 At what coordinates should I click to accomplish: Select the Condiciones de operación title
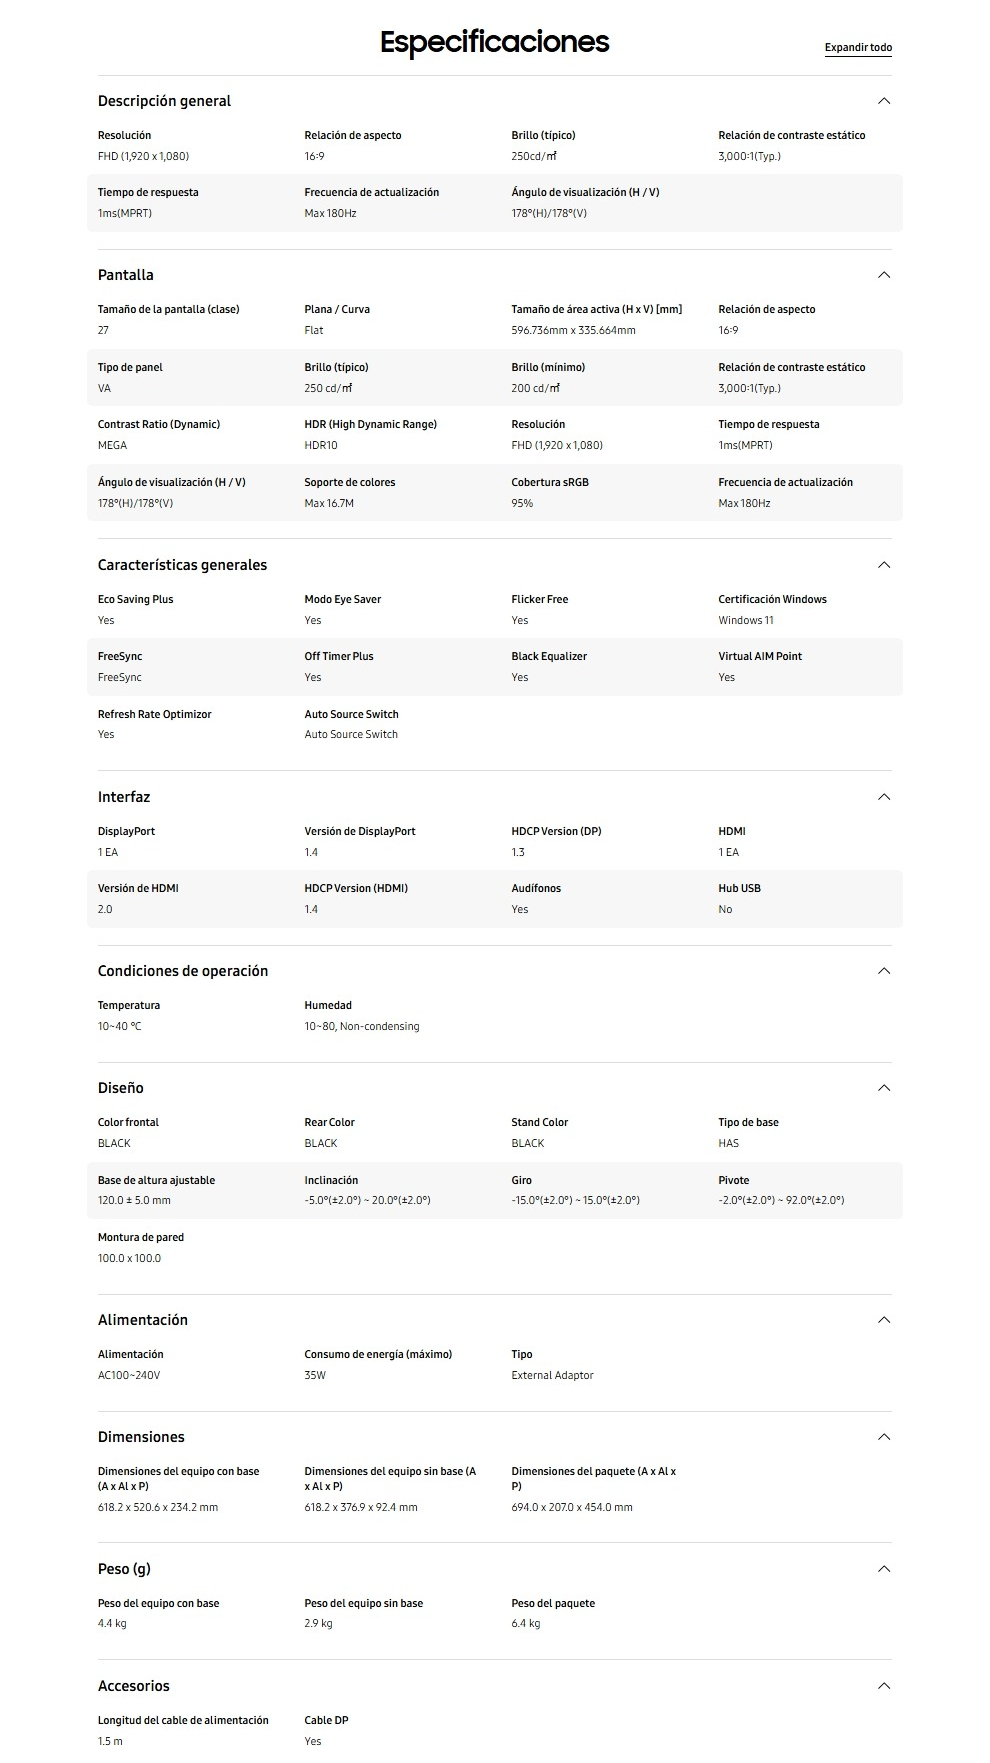183,971
